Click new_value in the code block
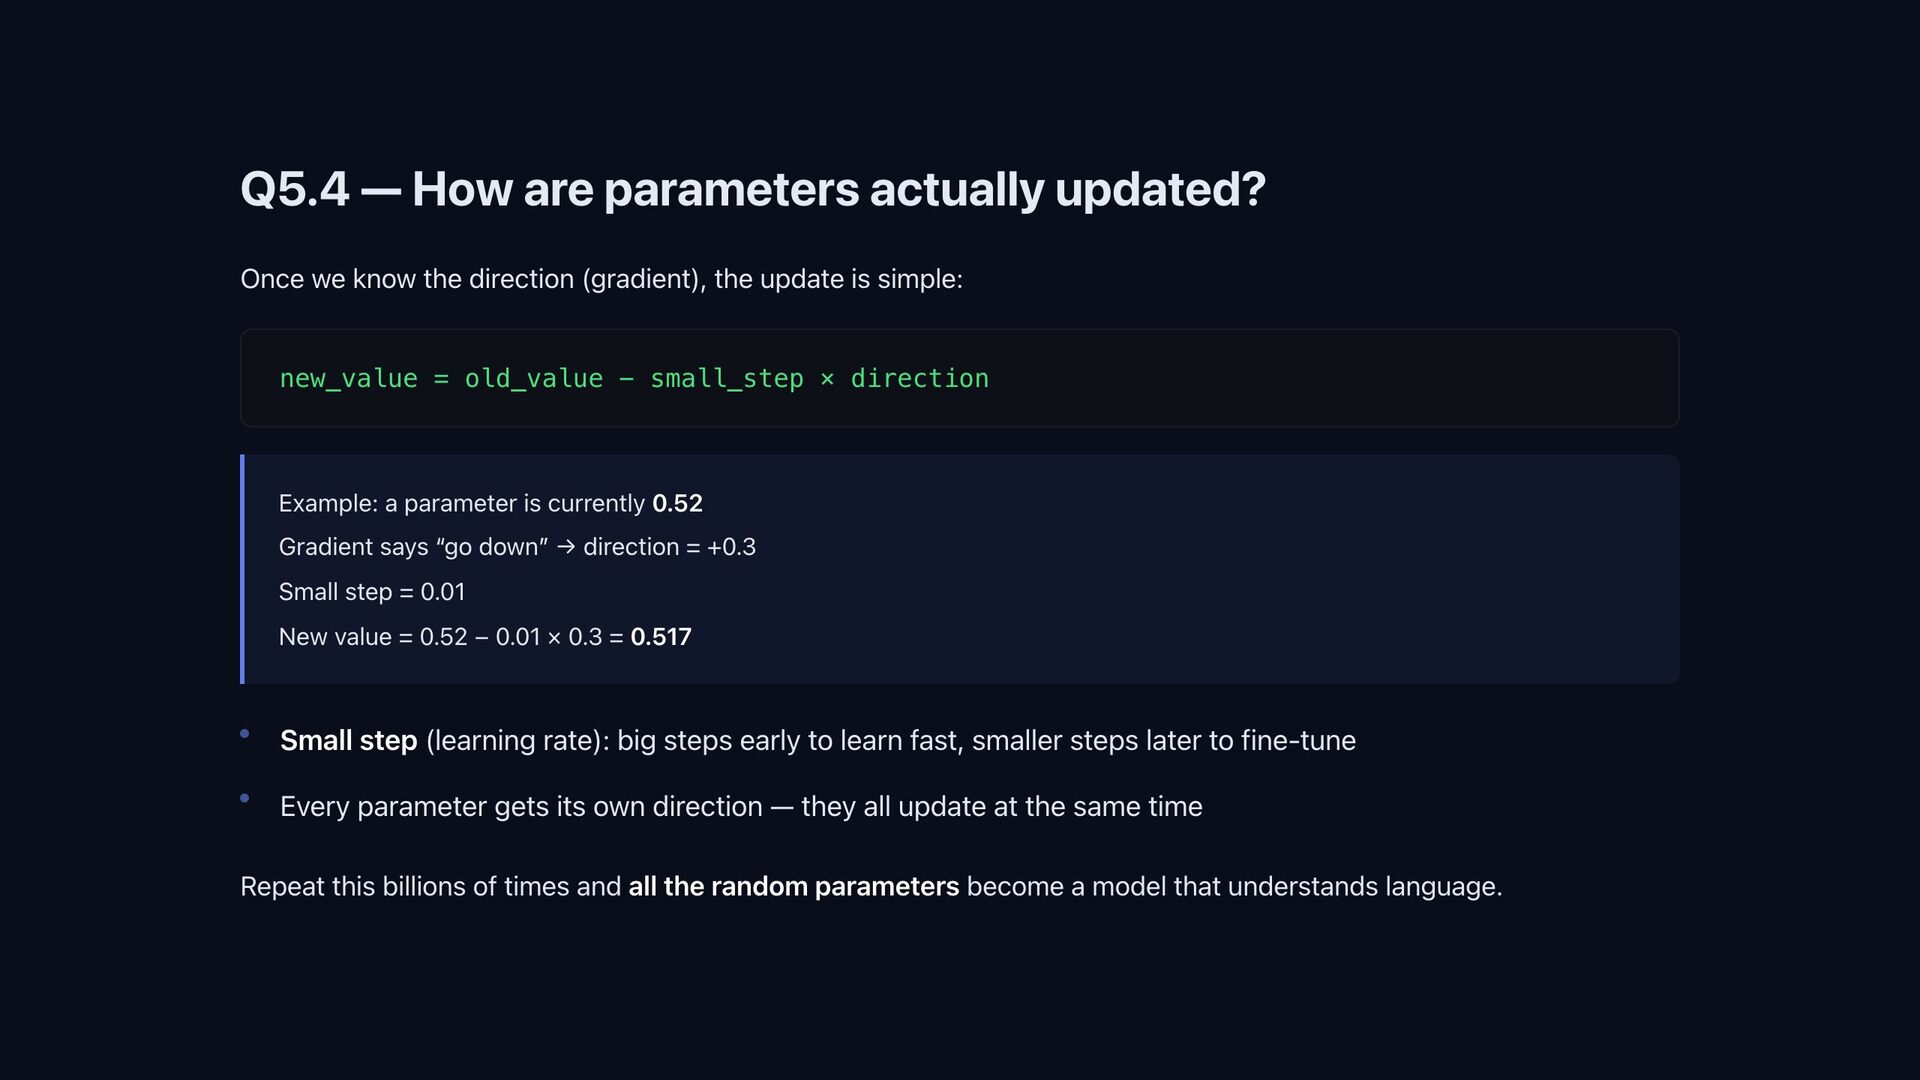 coord(349,379)
